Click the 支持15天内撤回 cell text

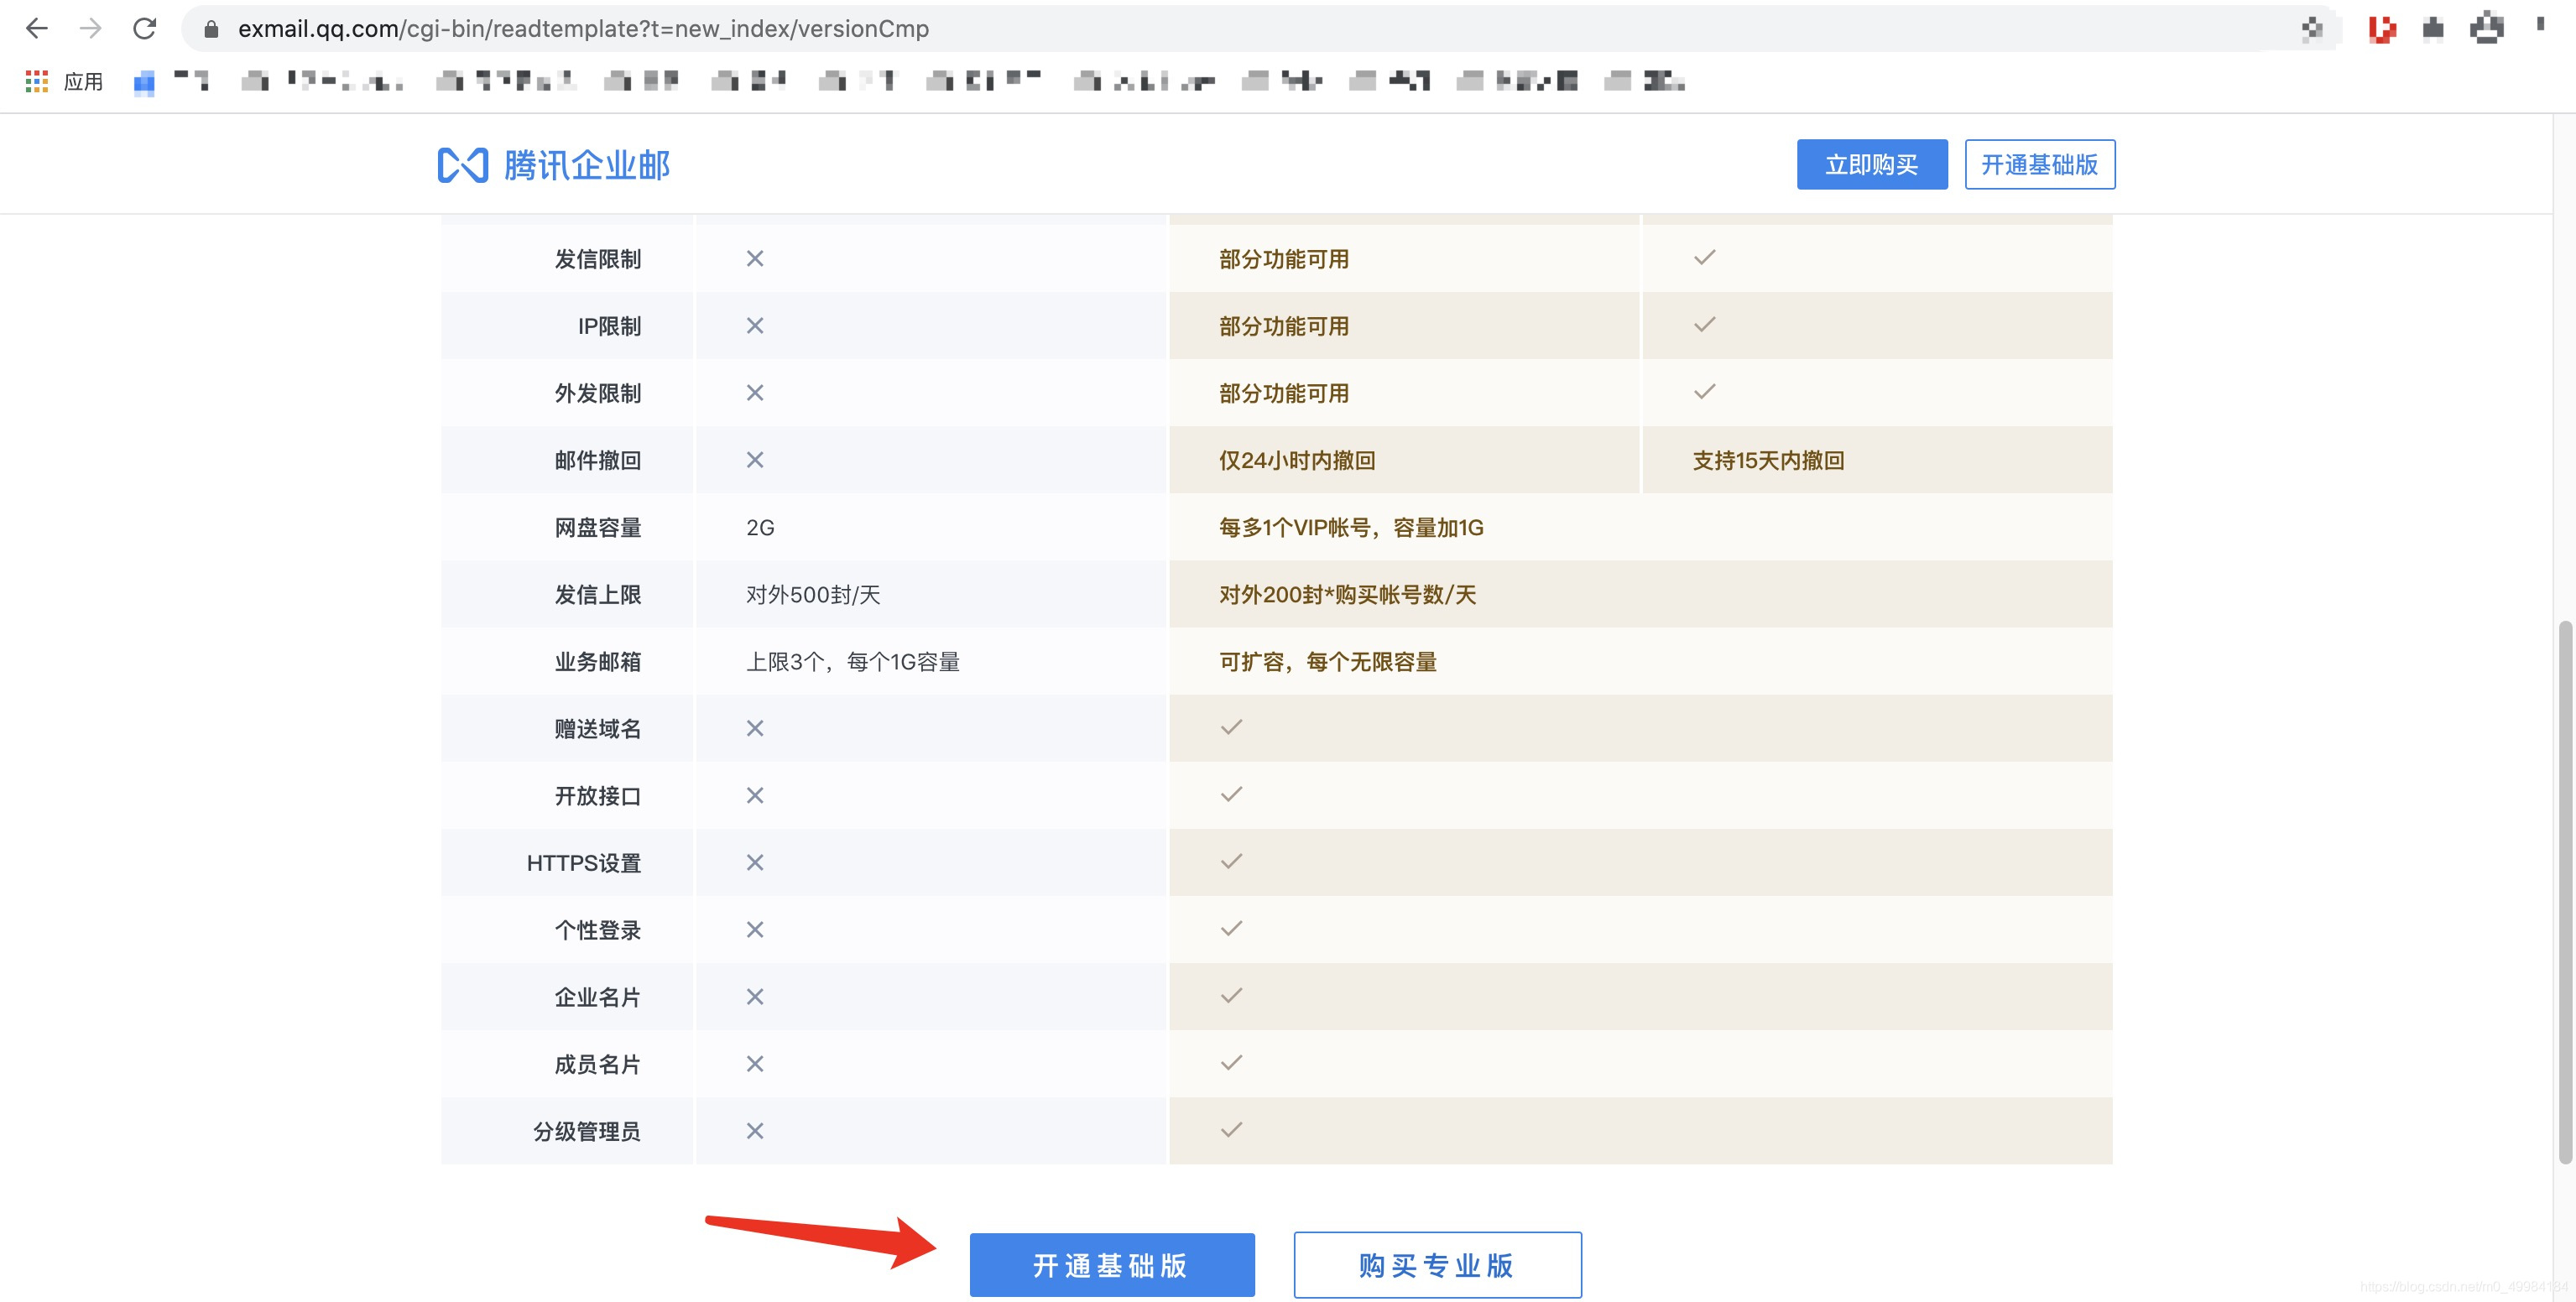click(1768, 461)
